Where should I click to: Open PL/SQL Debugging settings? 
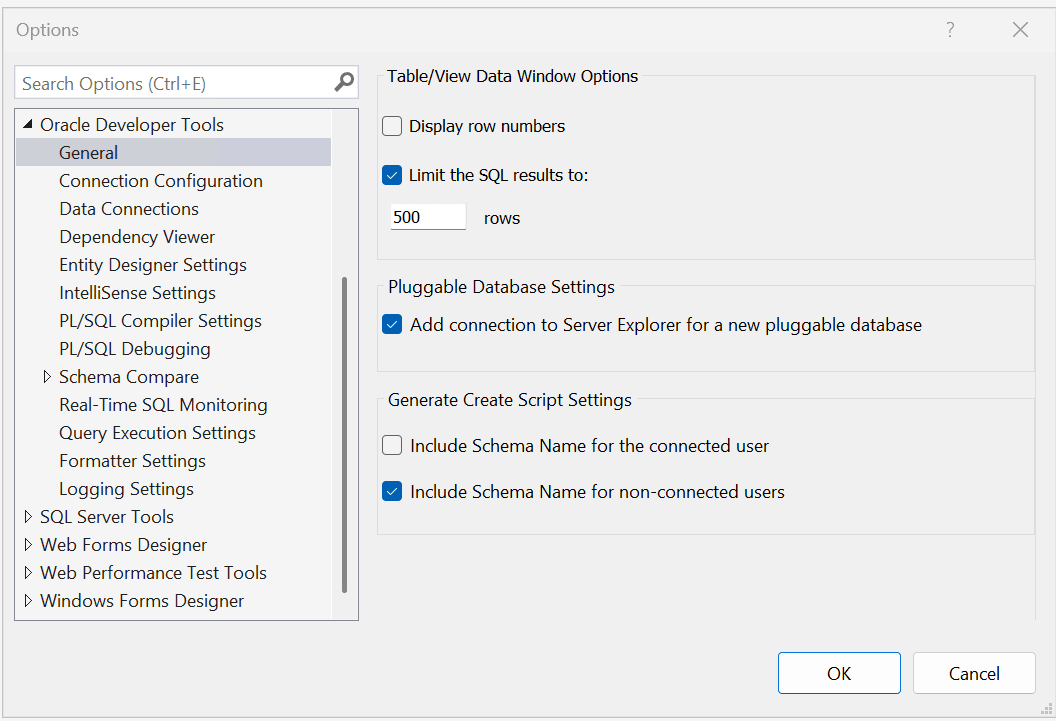[x=134, y=348]
